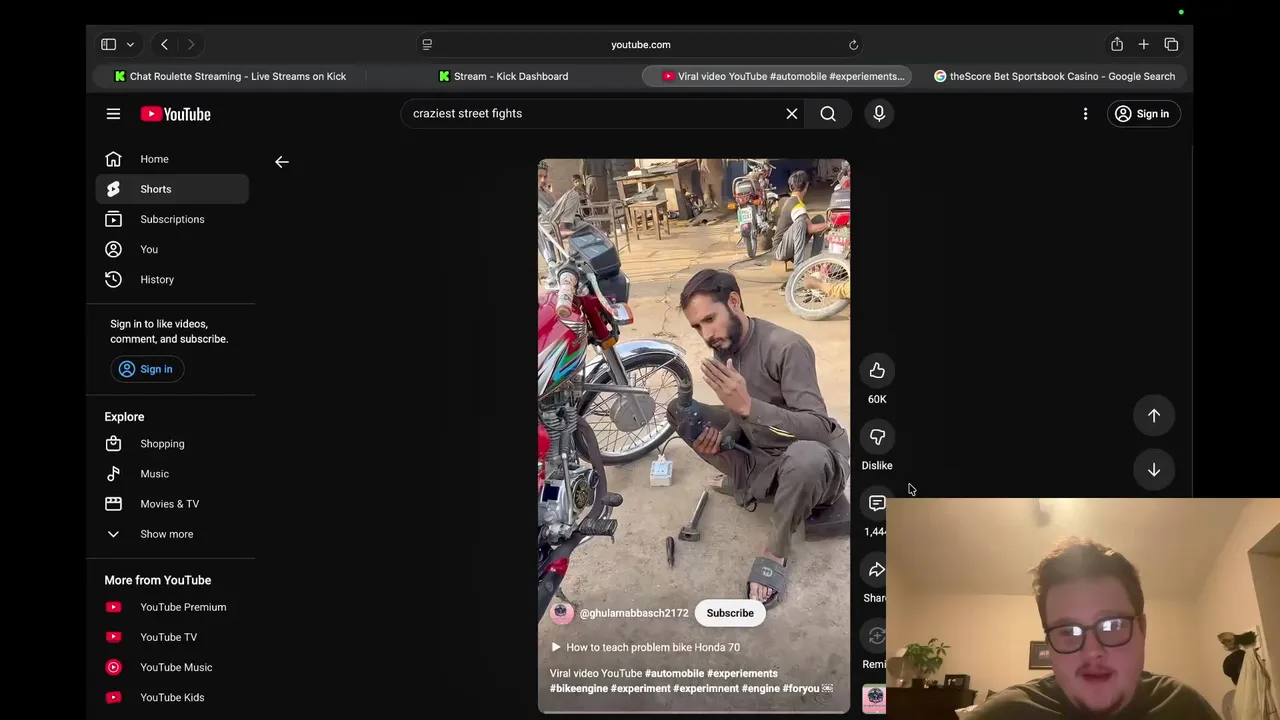
Task: Start voice search with microphone
Action: tap(879, 114)
